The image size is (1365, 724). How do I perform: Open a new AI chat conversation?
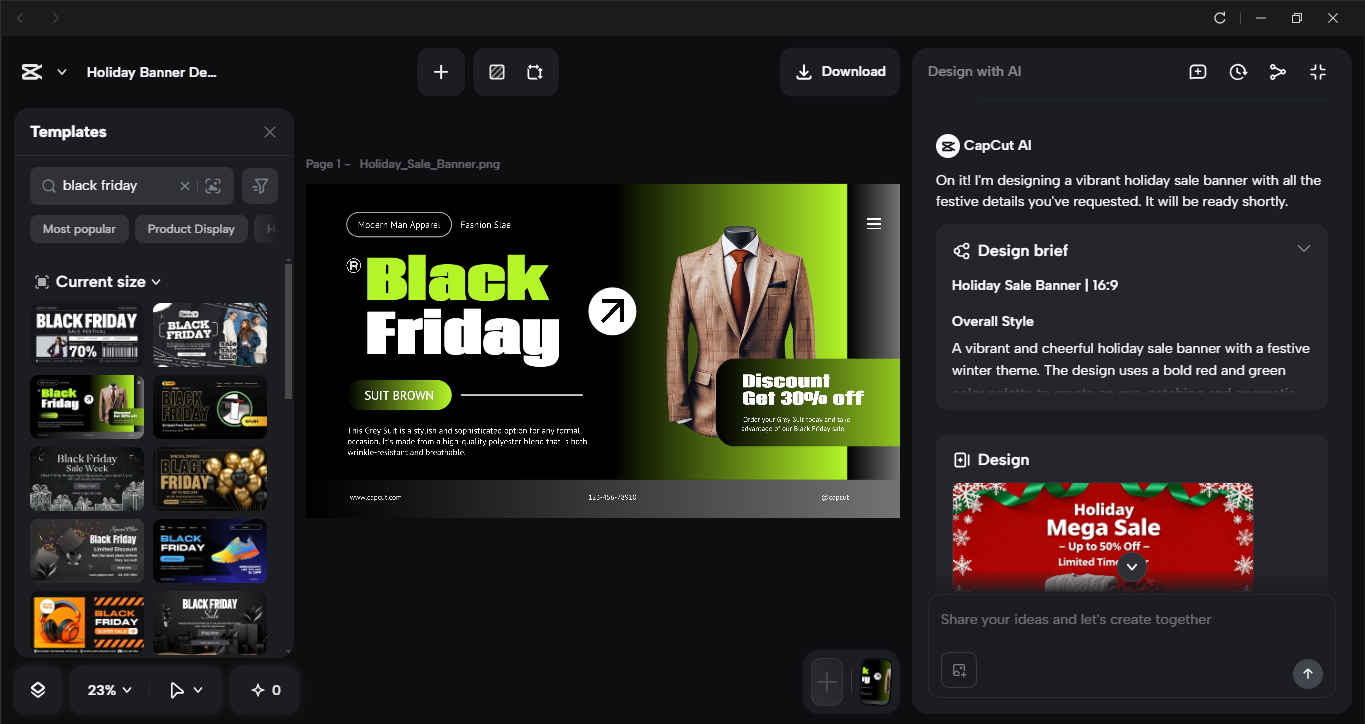1197,71
